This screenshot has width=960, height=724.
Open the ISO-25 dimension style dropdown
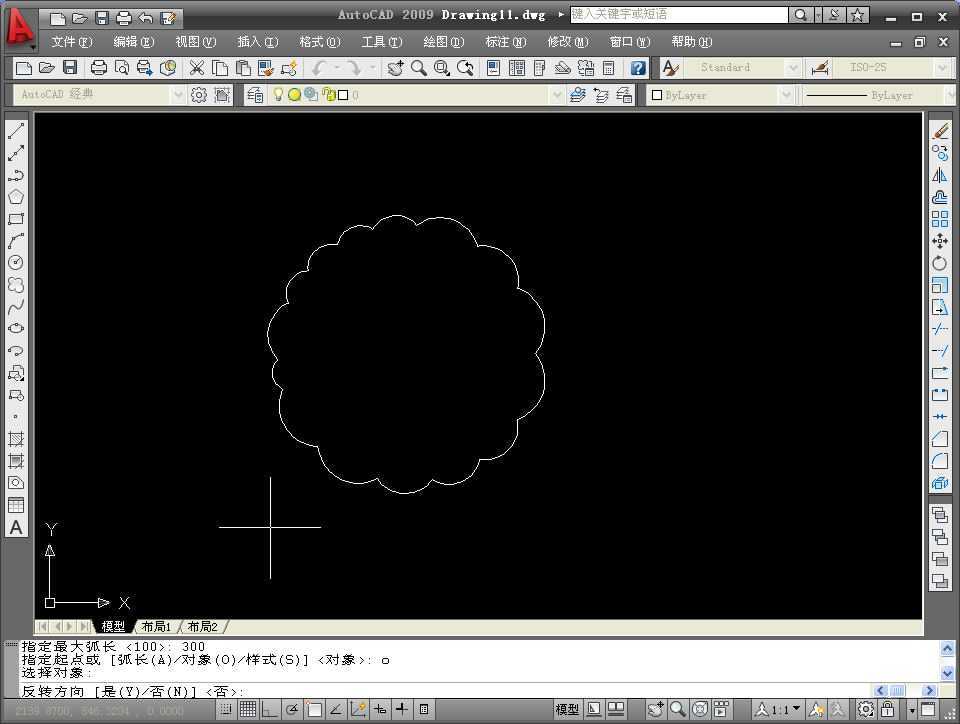pos(943,67)
